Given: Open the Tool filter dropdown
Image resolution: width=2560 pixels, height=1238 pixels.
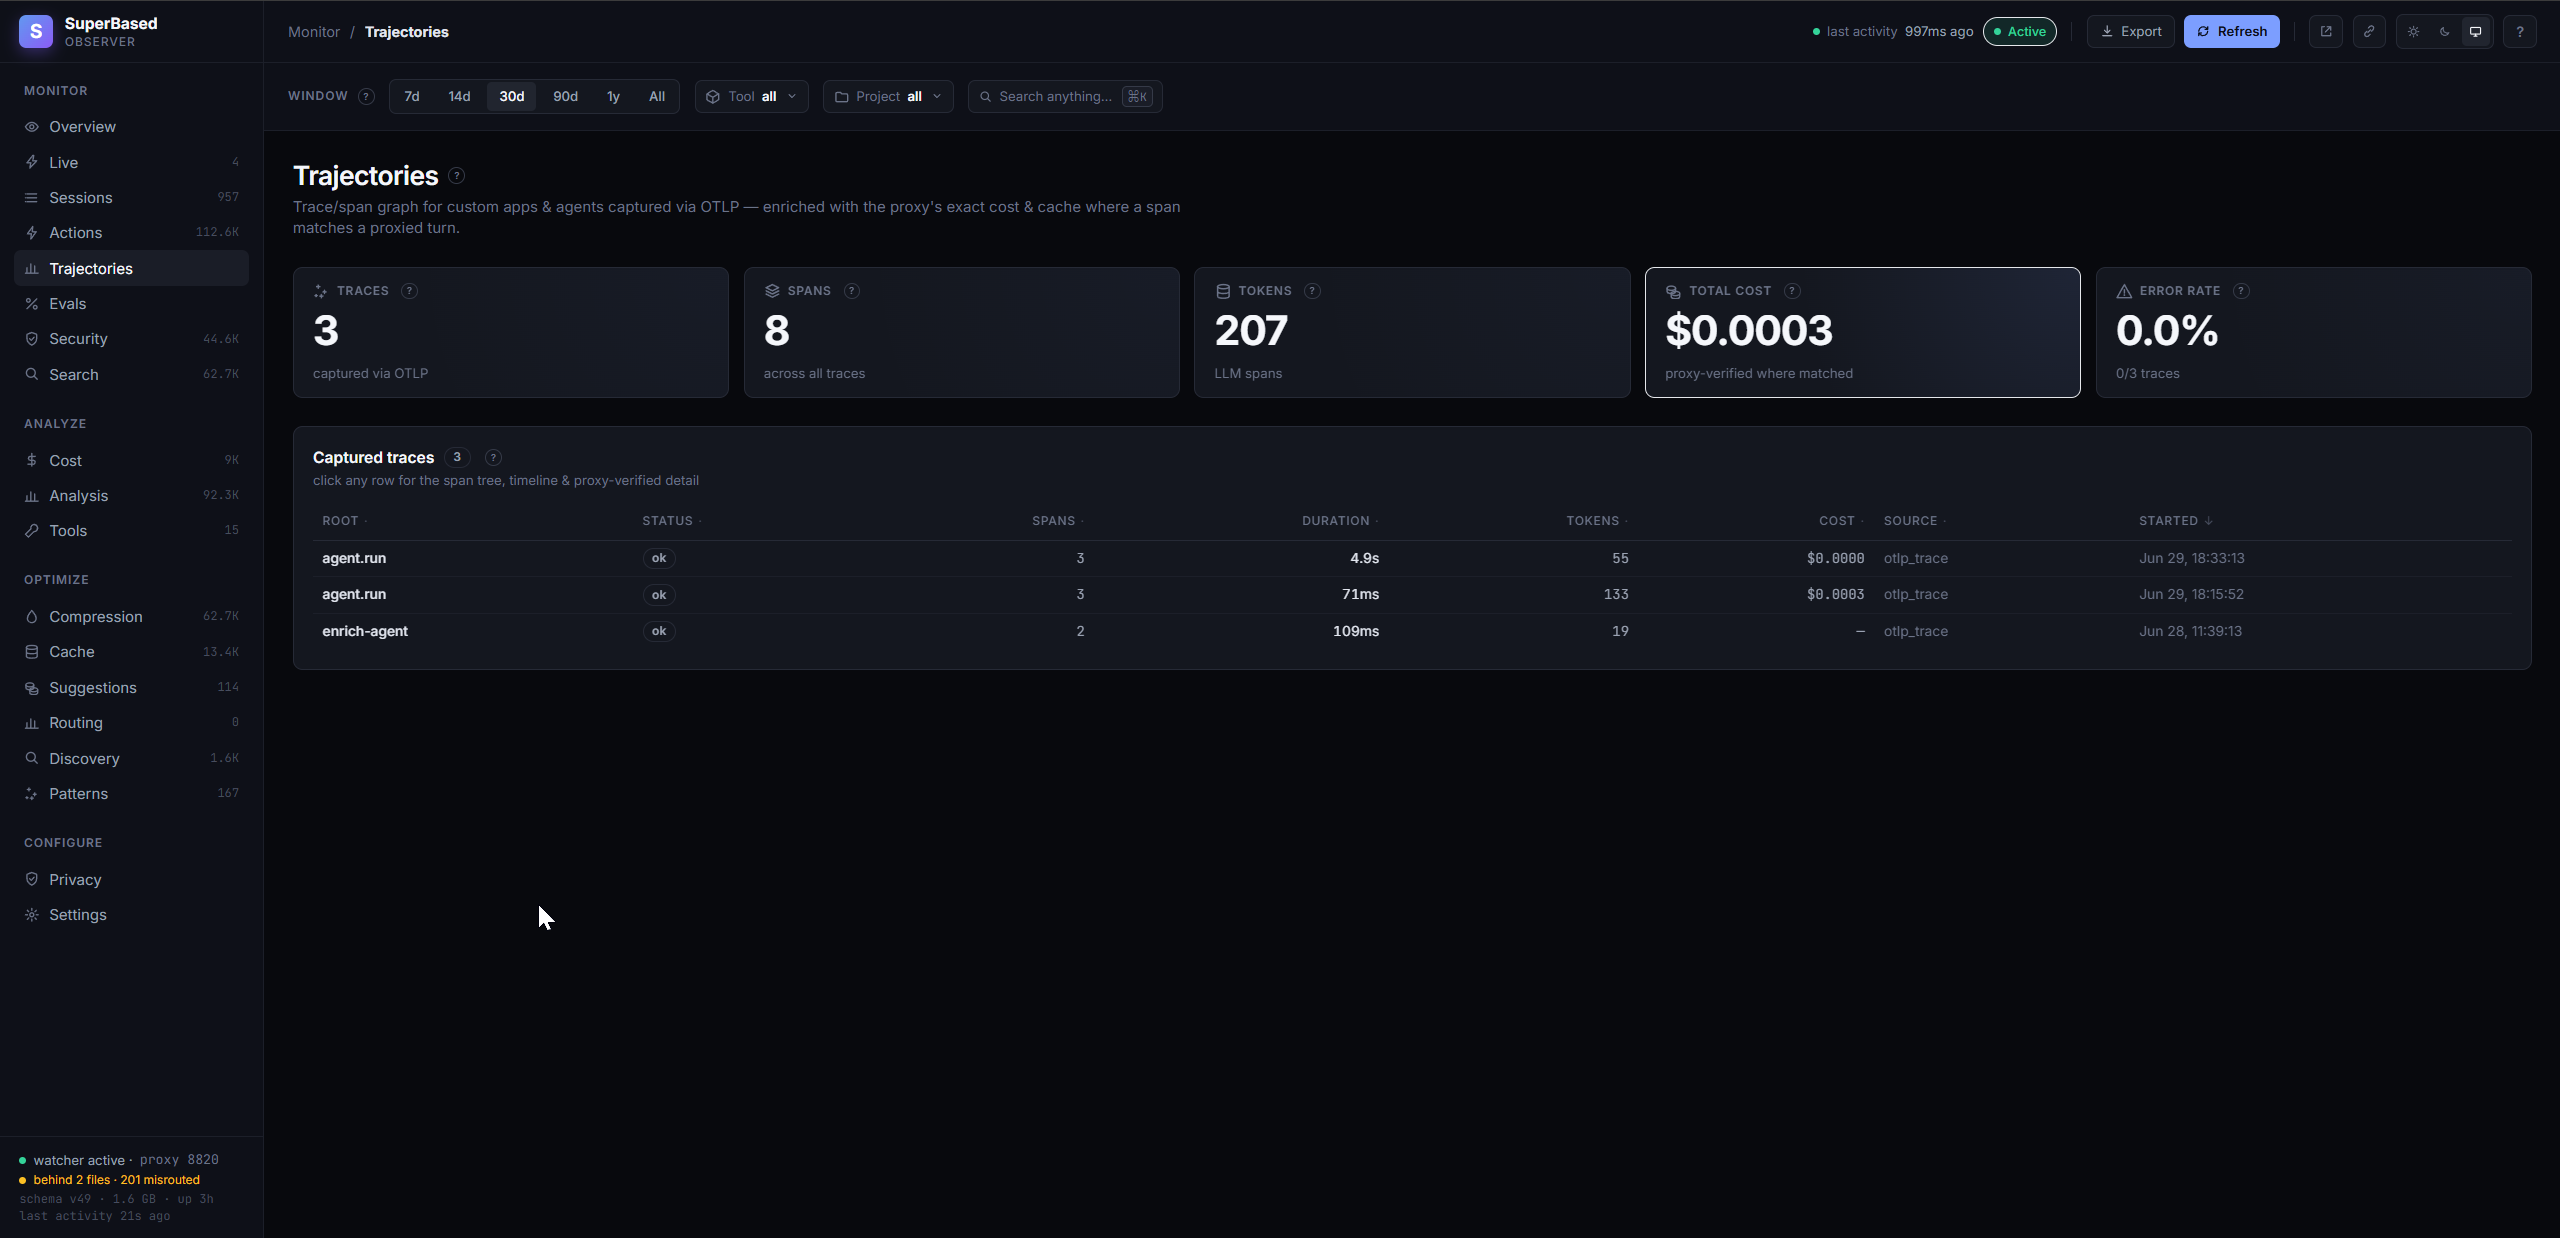Looking at the screenshot, I should (x=752, y=97).
